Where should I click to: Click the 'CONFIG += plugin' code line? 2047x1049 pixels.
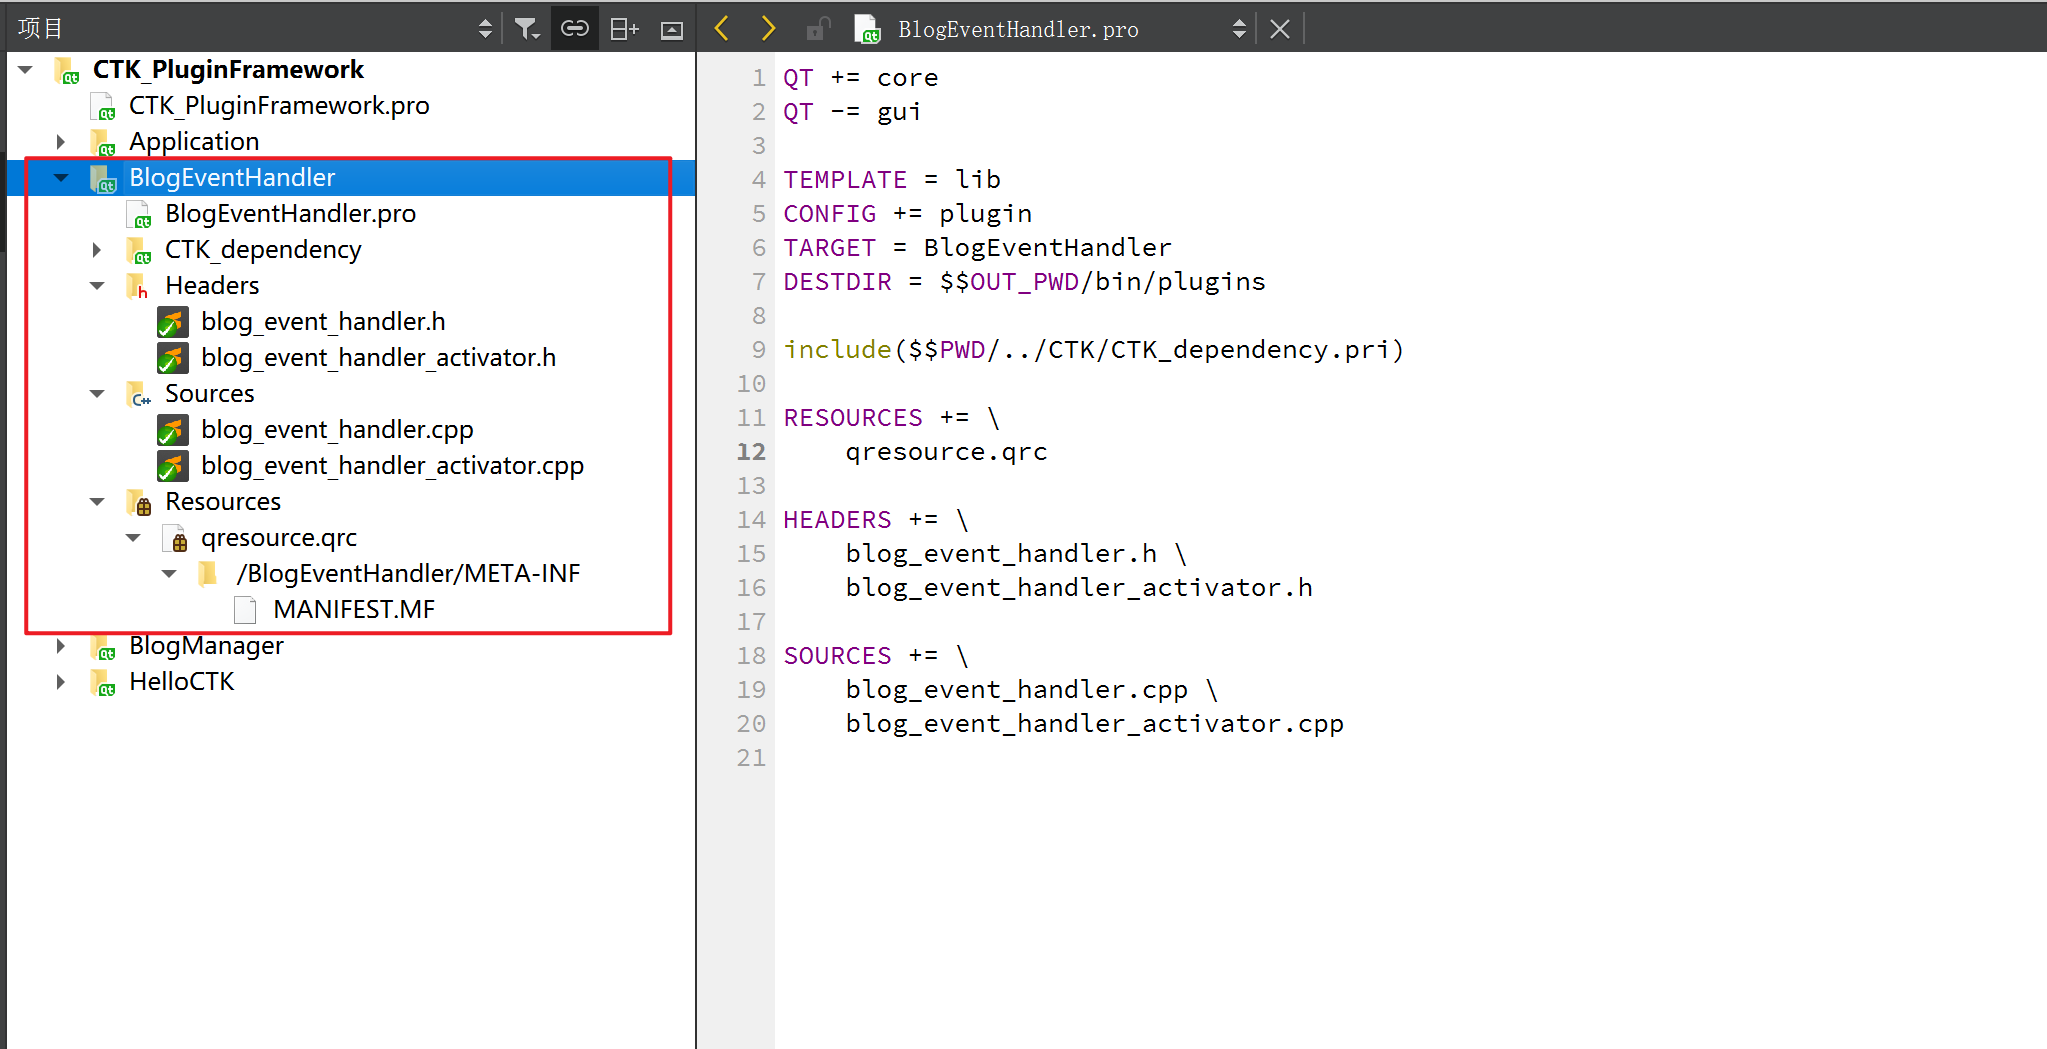pyautogui.click(x=907, y=213)
